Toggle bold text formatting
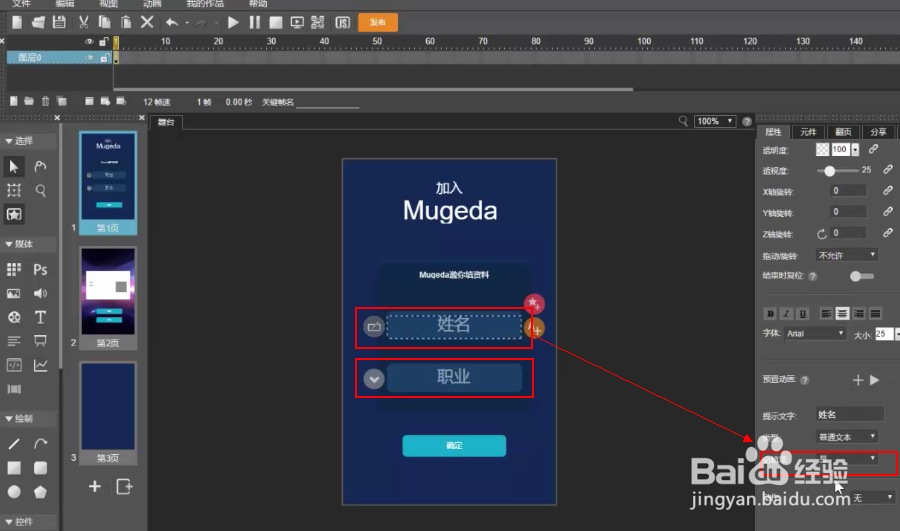The height and width of the screenshot is (531, 900). coord(770,313)
